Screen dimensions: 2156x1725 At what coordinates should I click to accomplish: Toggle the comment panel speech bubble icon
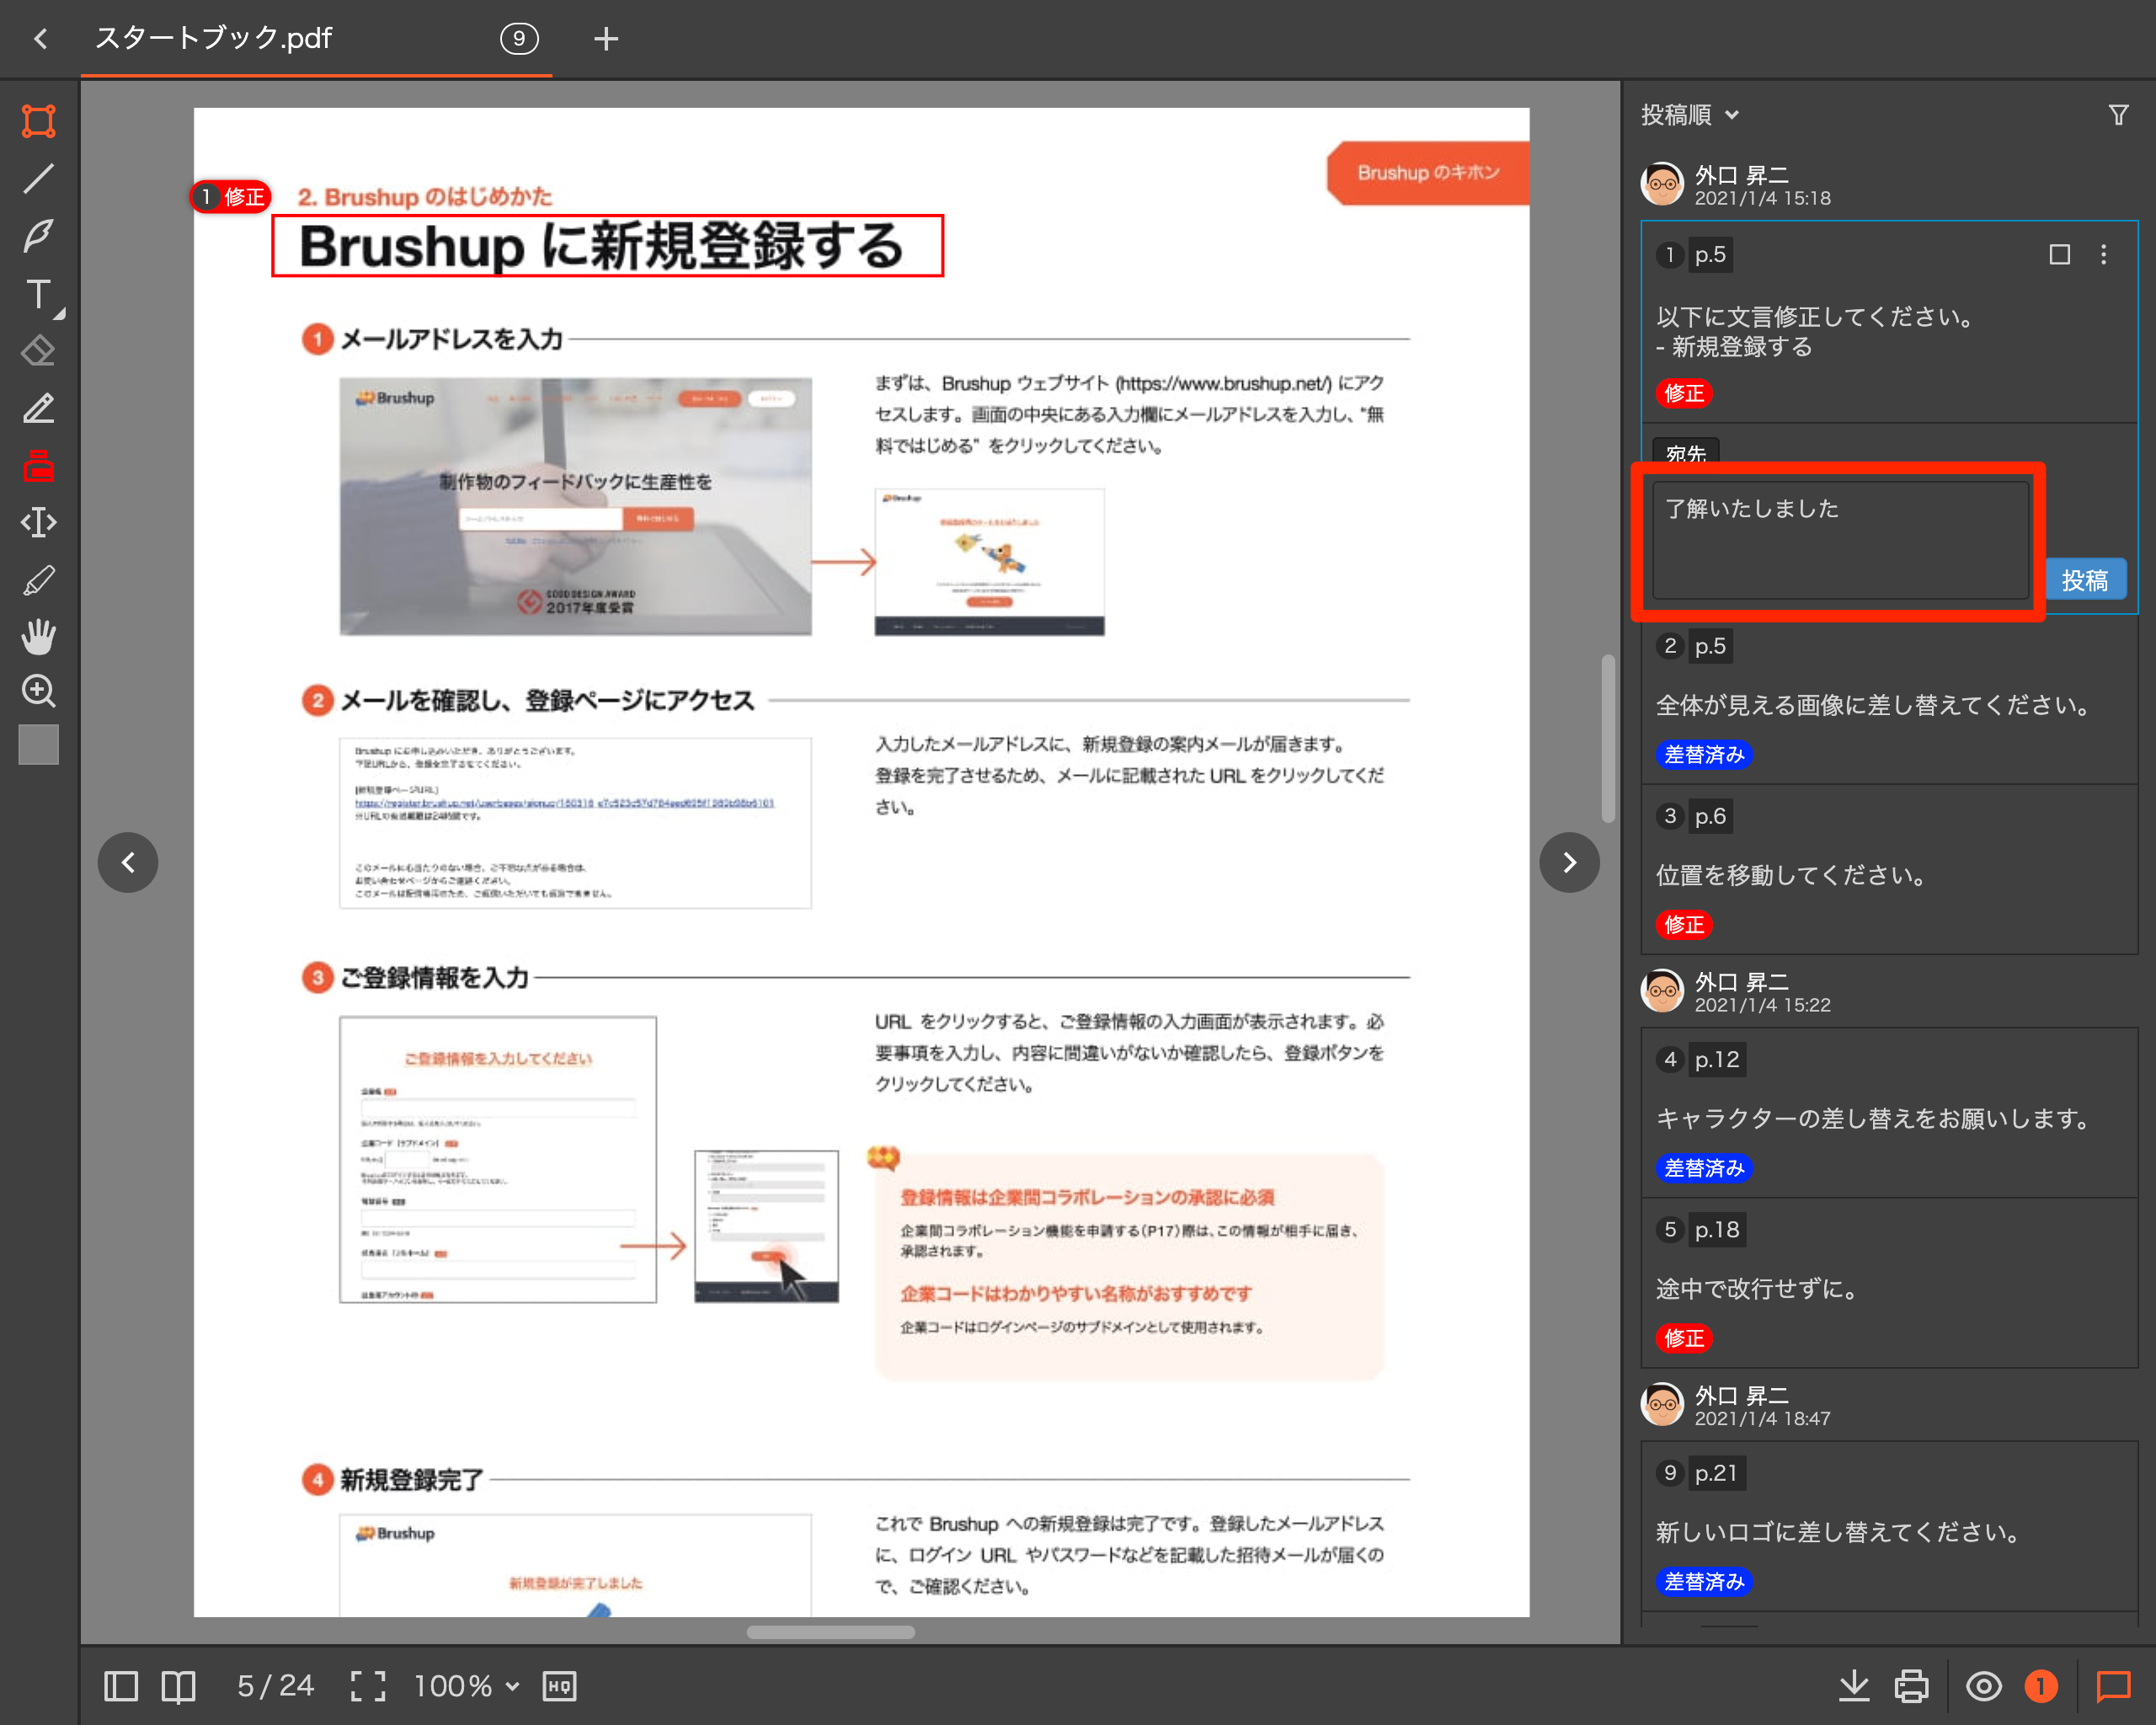click(2113, 1686)
